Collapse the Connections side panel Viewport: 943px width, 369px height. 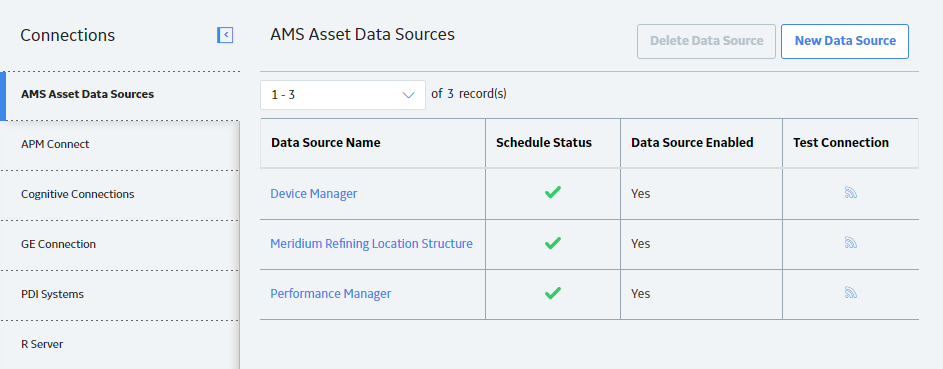point(225,35)
